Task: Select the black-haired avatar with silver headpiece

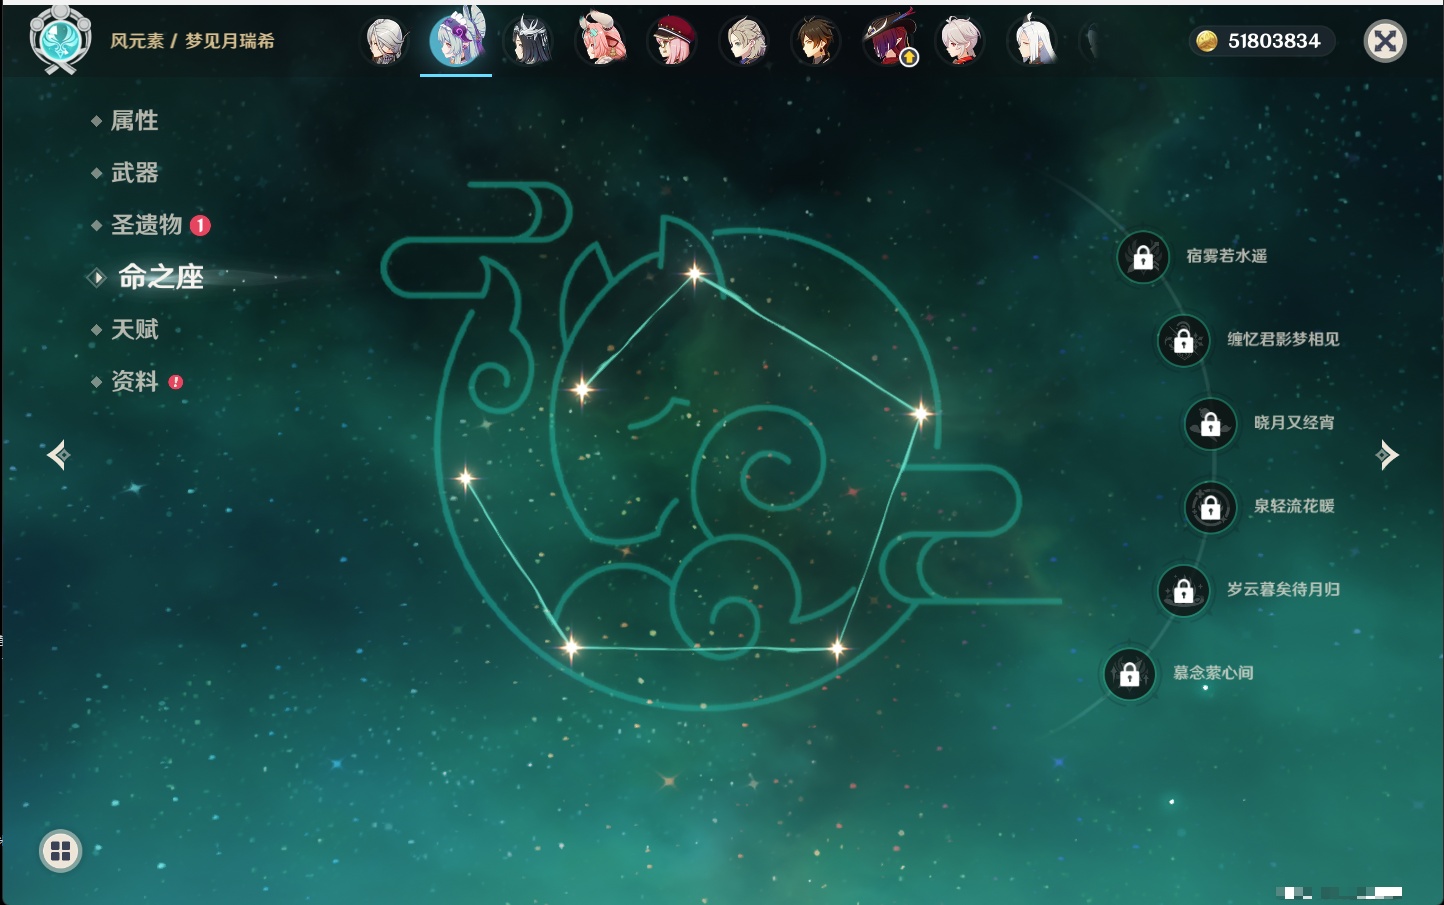Action: click(529, 42)
